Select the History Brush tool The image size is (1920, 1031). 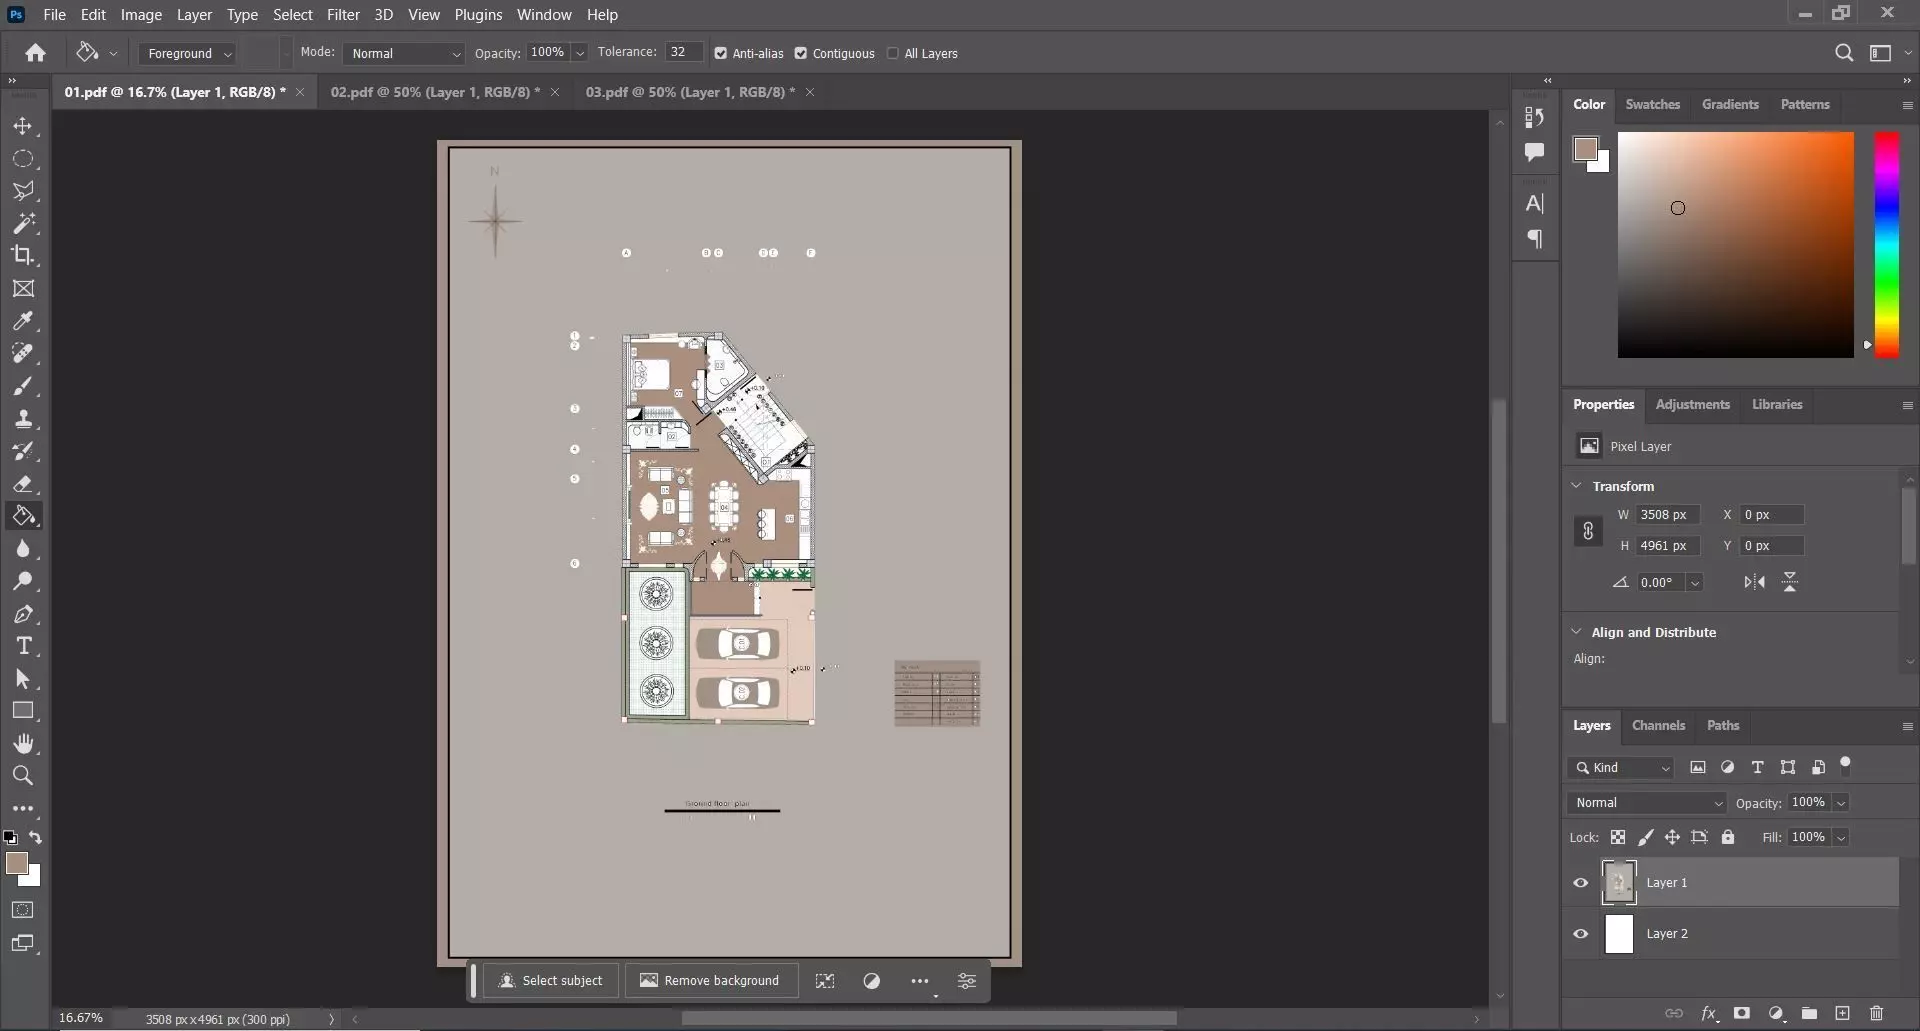click(23, 451)
